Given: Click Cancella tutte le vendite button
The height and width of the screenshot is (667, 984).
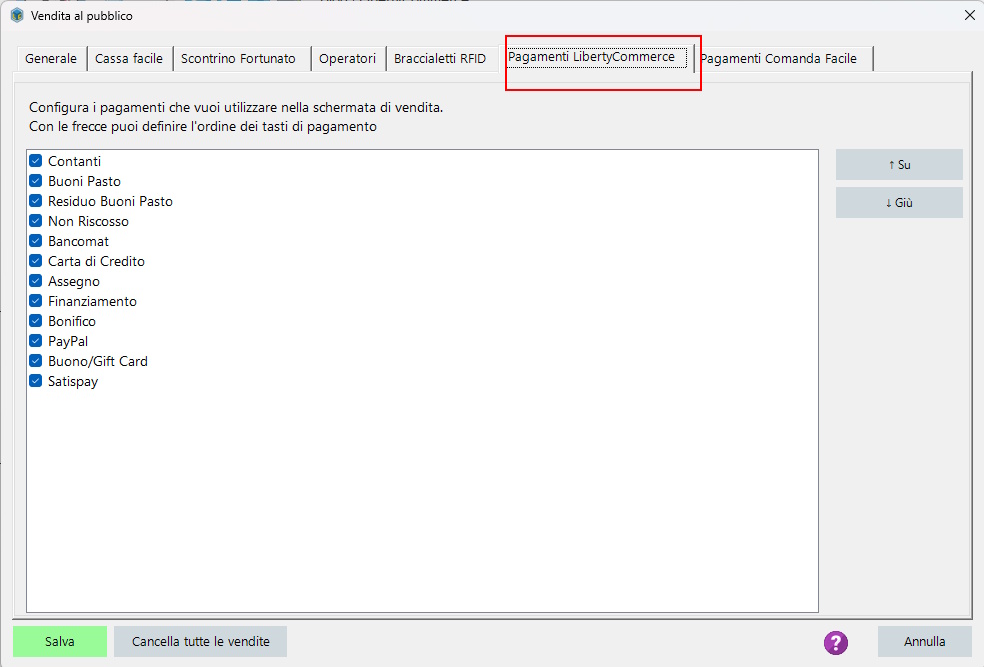Looking at the screenshot, I should [x=201, y=641].
